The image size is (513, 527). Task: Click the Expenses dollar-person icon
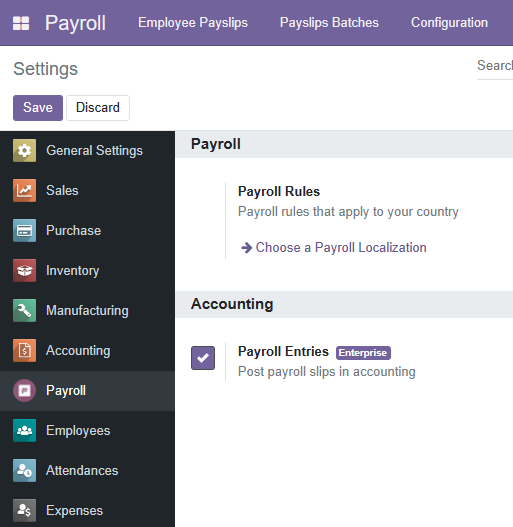coord(25,511)
